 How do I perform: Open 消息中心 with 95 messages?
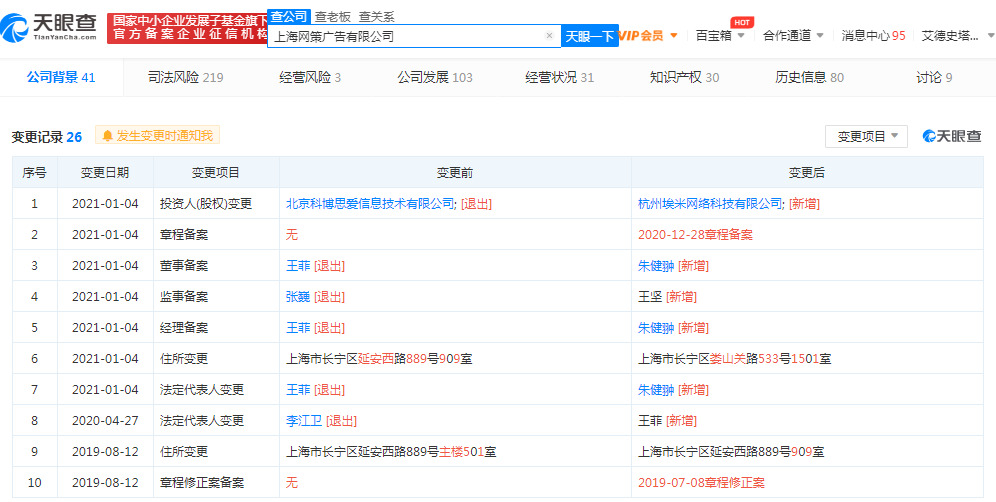coord(873,36)
